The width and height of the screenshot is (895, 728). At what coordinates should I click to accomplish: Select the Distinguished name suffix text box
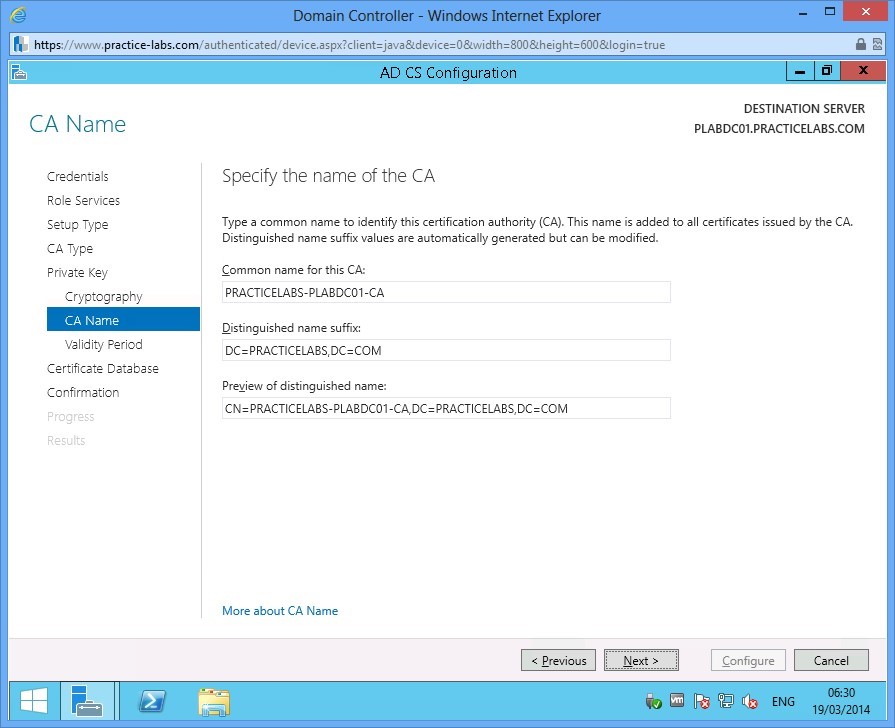[x=446, y=351]
